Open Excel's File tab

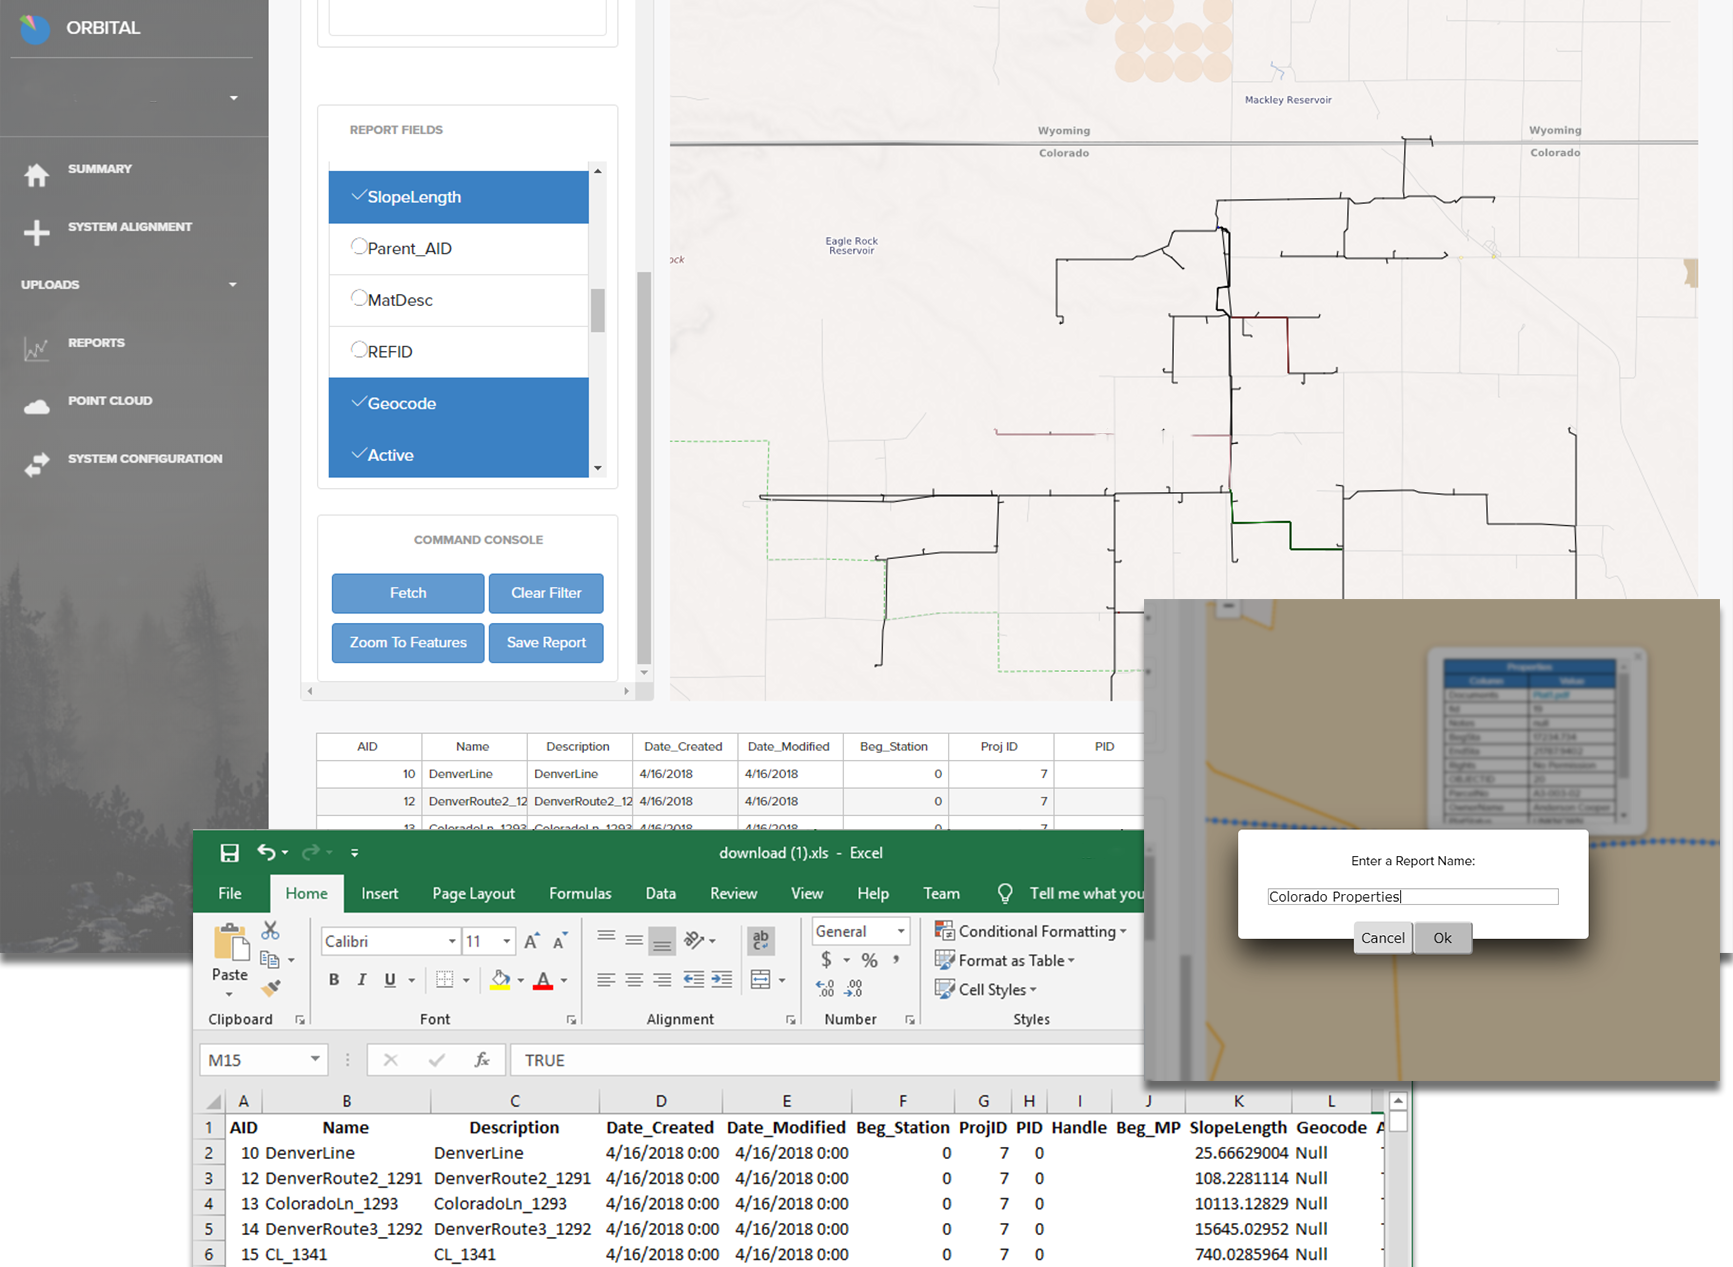[x=230, y=893]
